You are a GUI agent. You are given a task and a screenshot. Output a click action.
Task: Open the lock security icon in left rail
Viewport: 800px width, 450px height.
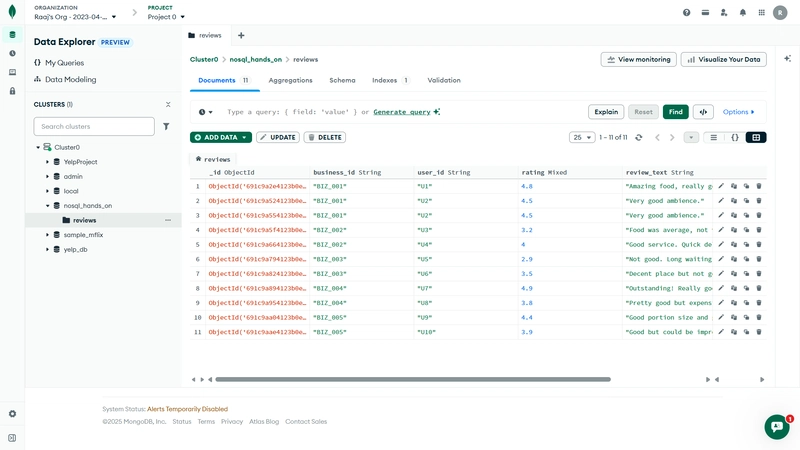click(x=12, y=91)
